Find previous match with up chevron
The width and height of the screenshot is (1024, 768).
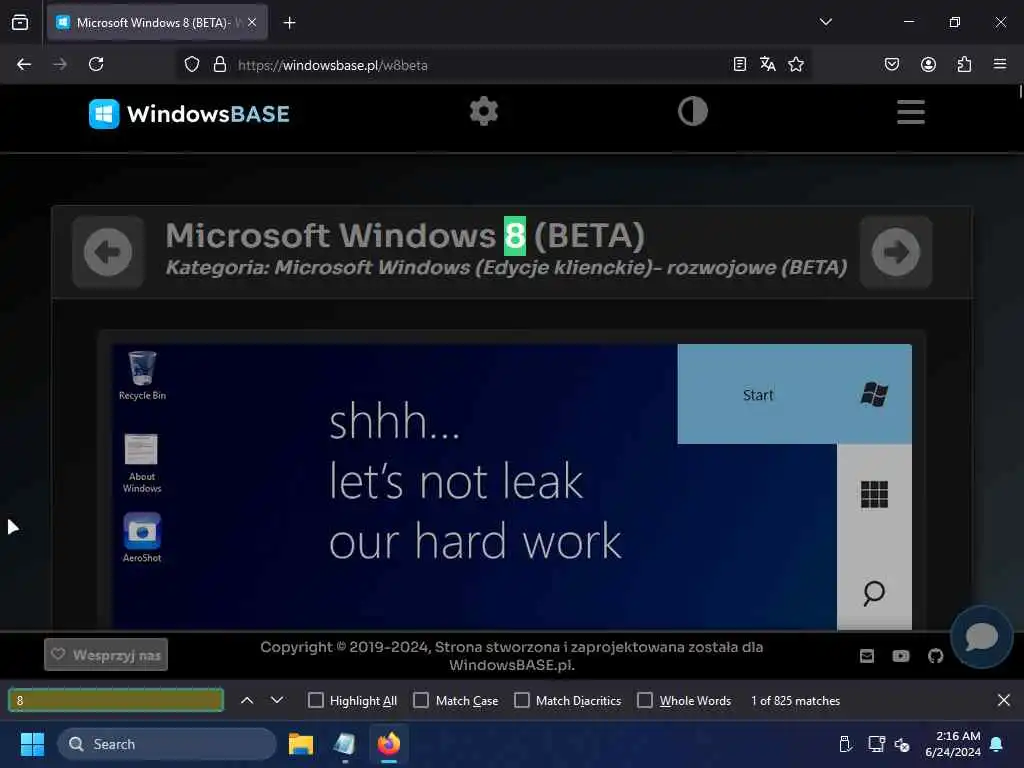pos(247,700)
